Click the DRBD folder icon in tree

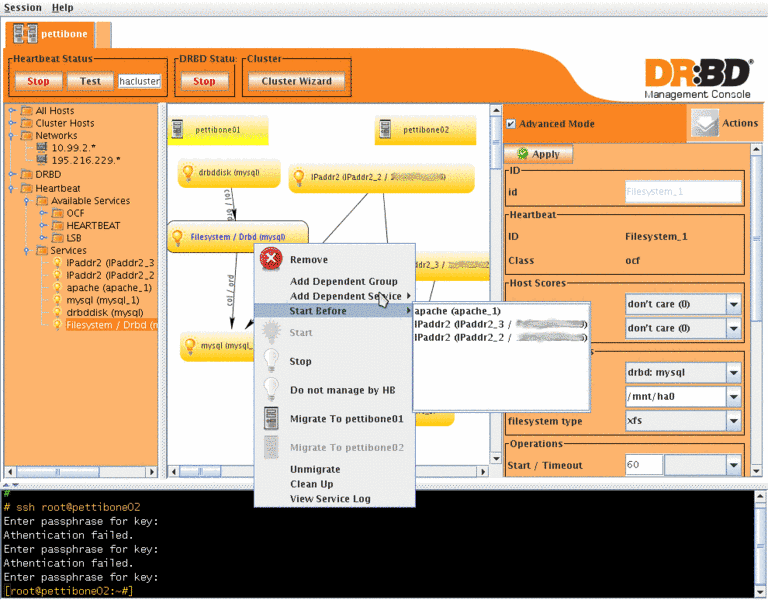pos(26,174)
